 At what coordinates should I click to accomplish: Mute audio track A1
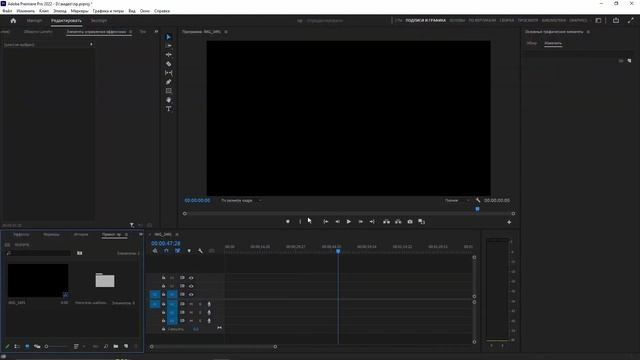191,304
